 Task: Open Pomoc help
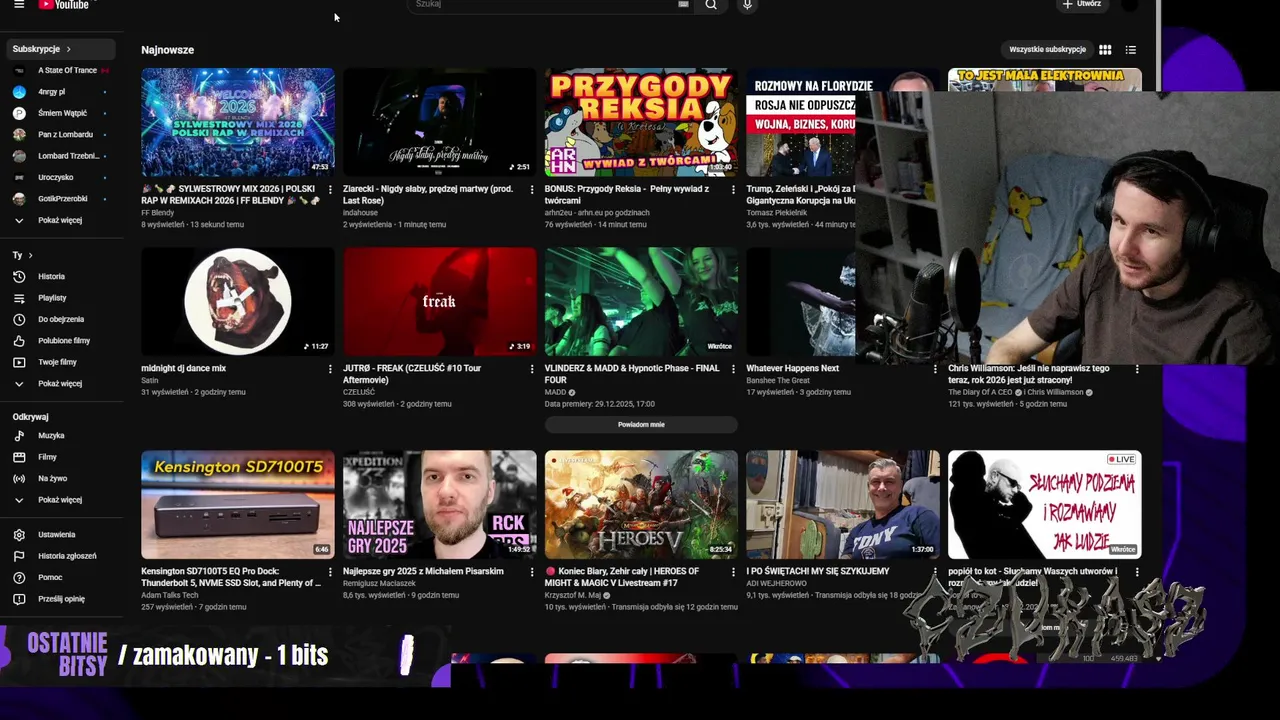(62, 577)
